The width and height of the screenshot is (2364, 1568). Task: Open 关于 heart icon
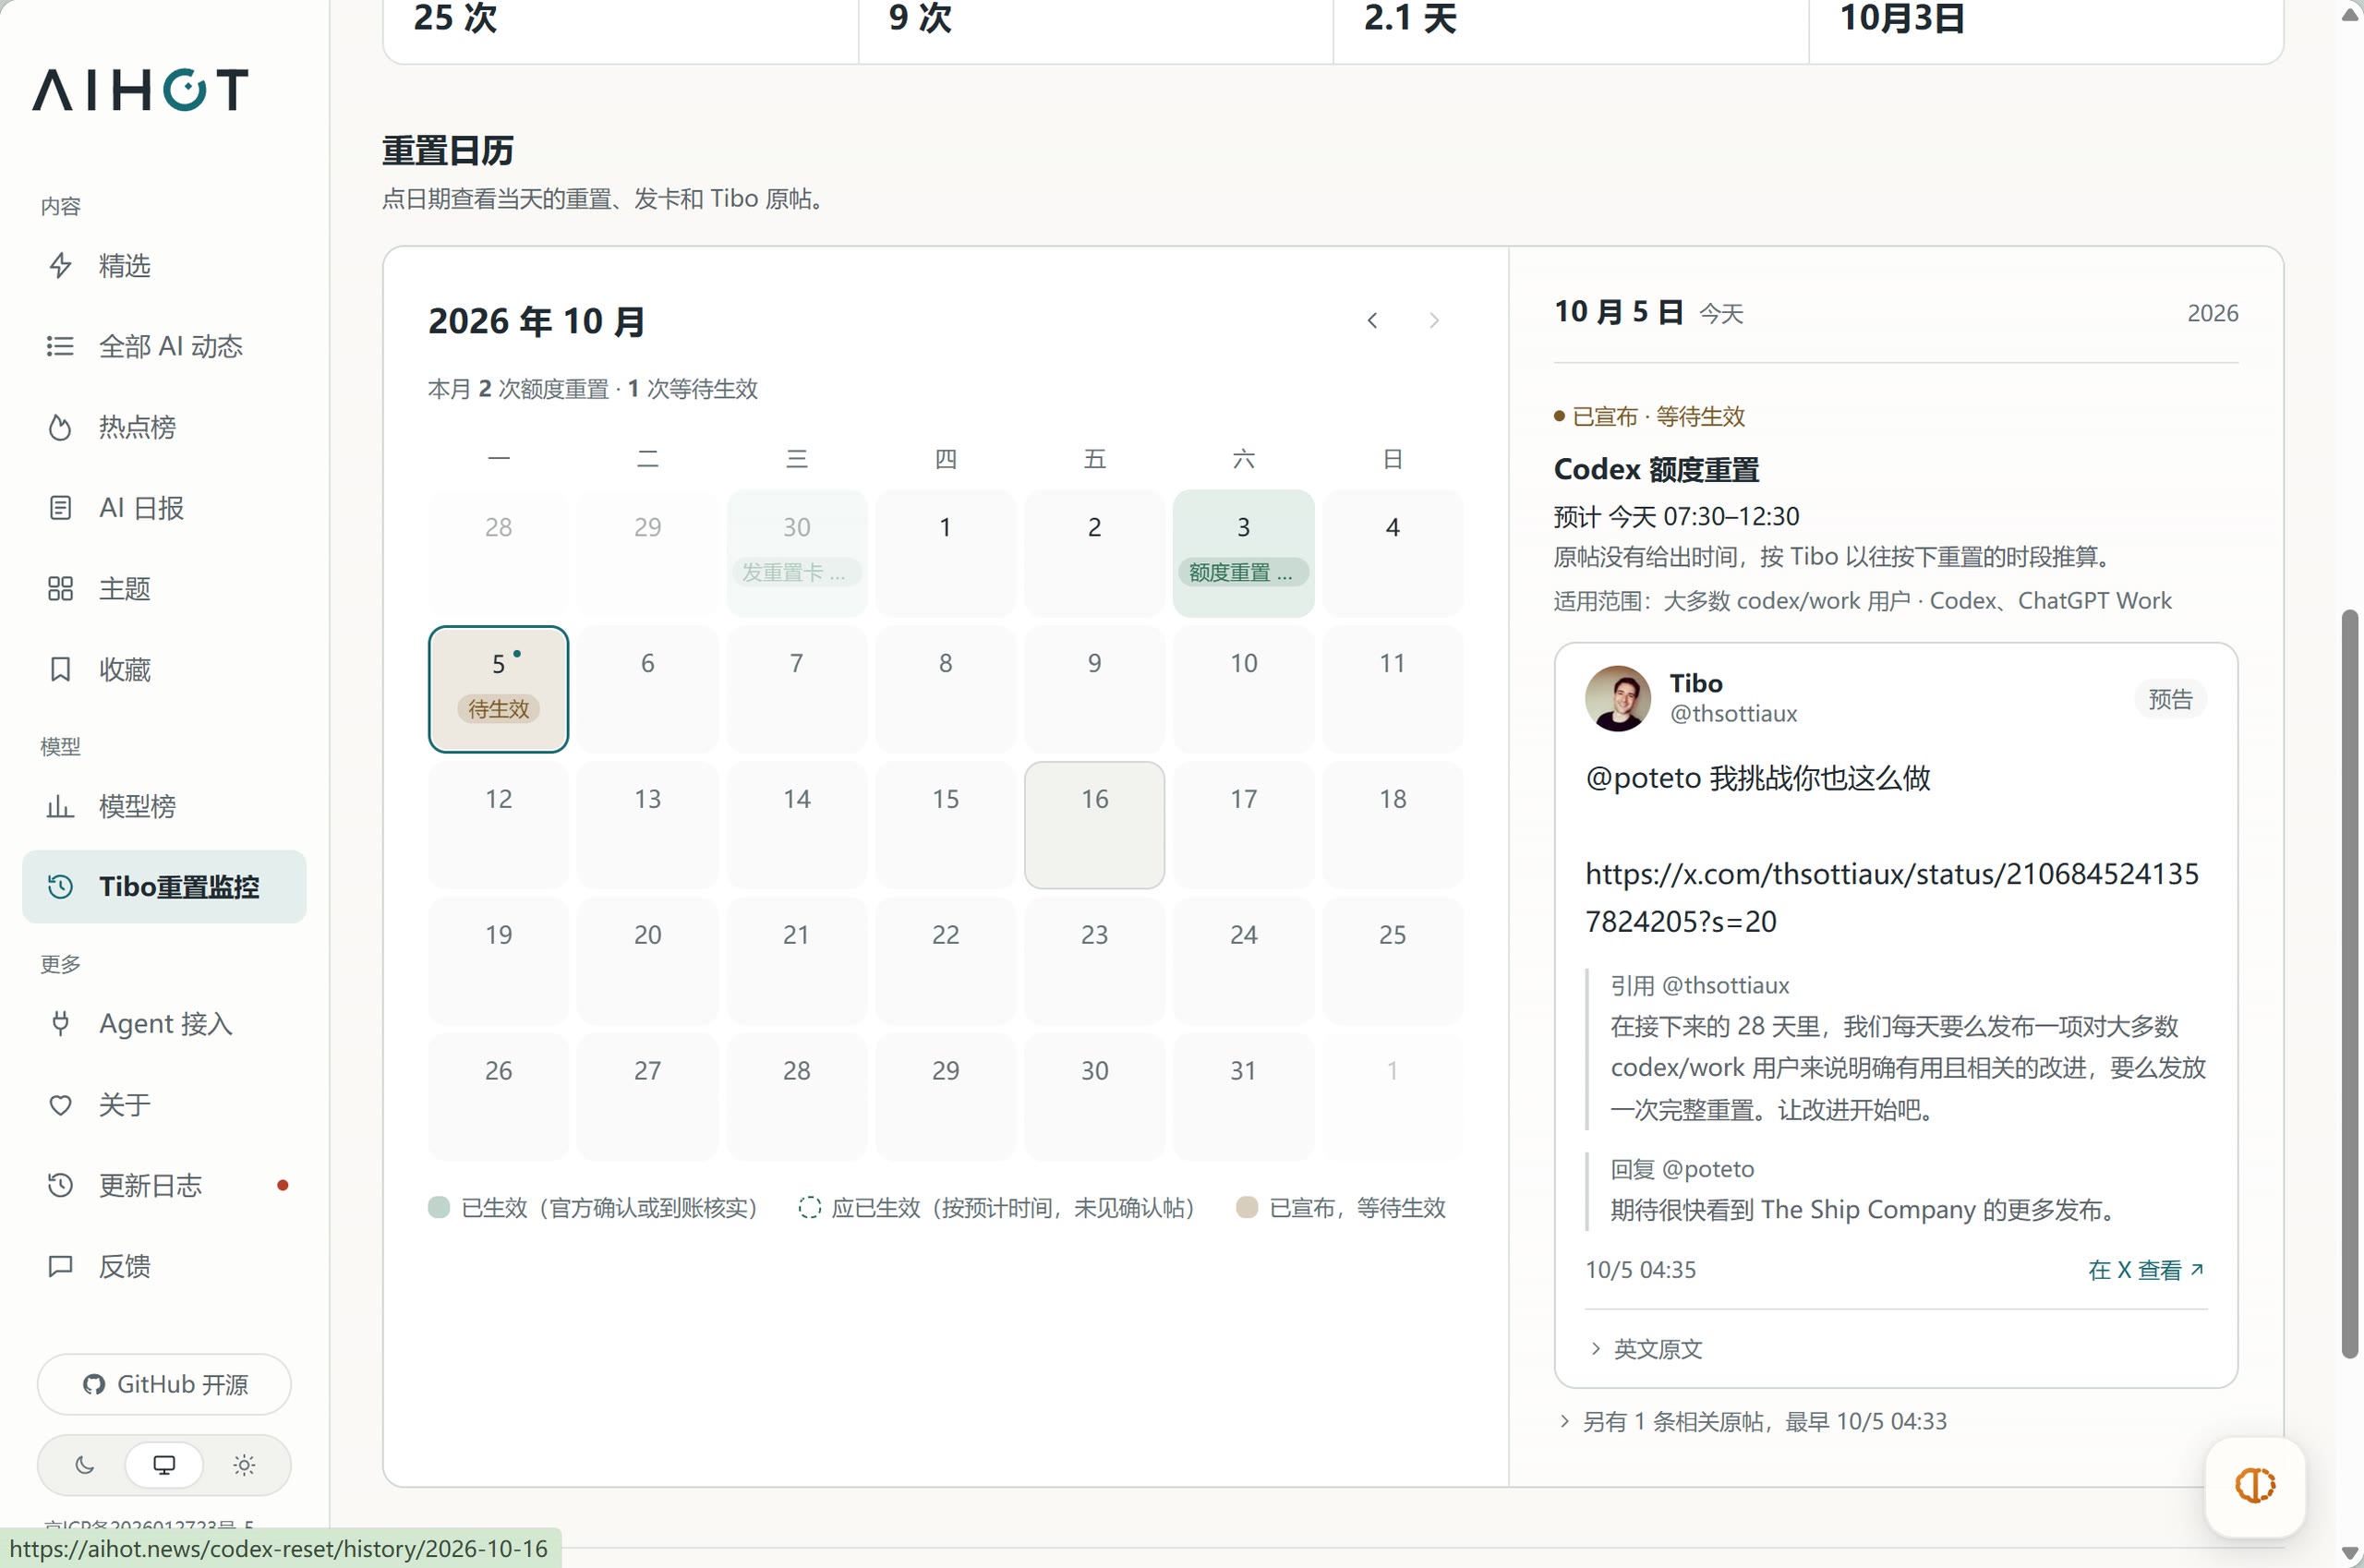(x=60, y=1104)
